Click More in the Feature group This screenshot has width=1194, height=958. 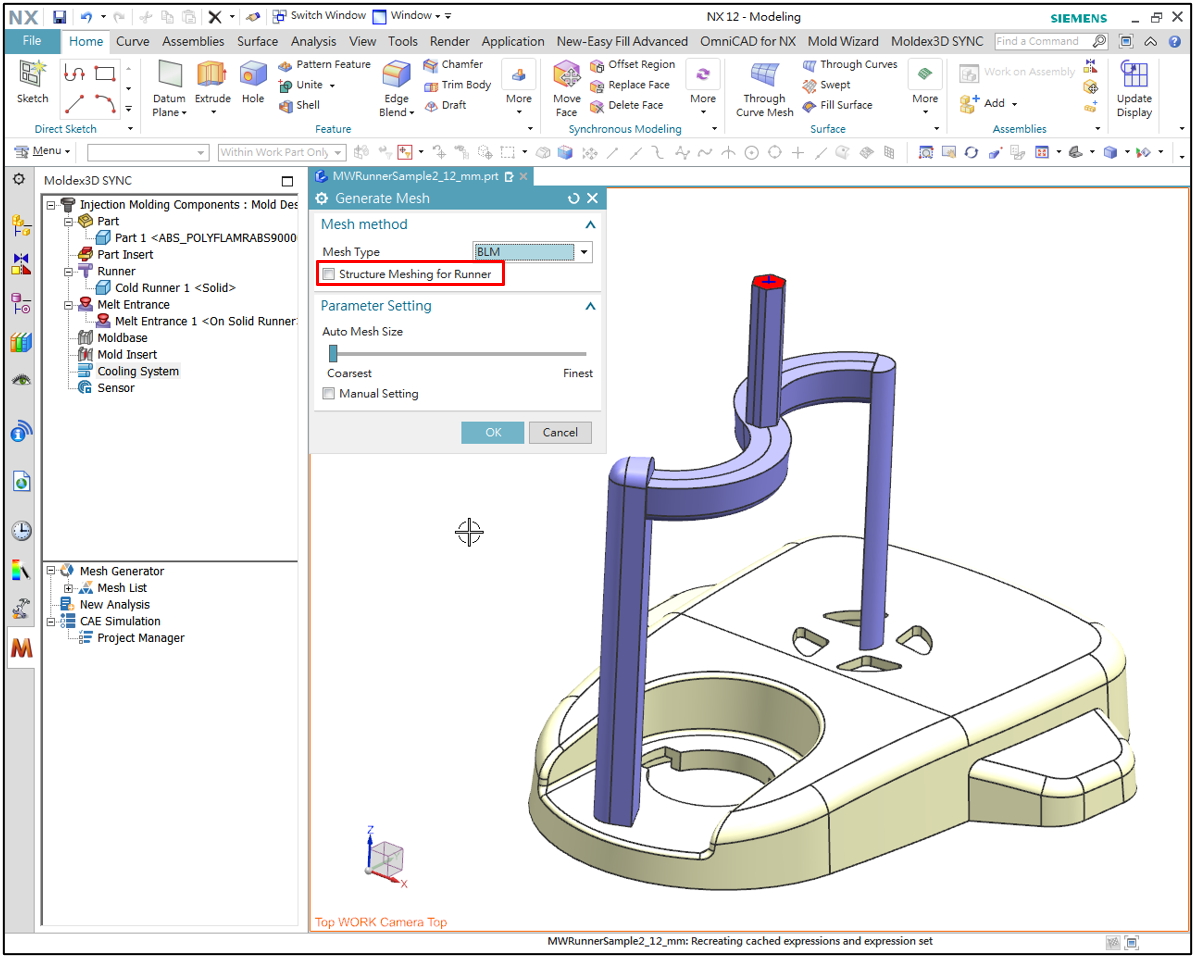[519, 88]
